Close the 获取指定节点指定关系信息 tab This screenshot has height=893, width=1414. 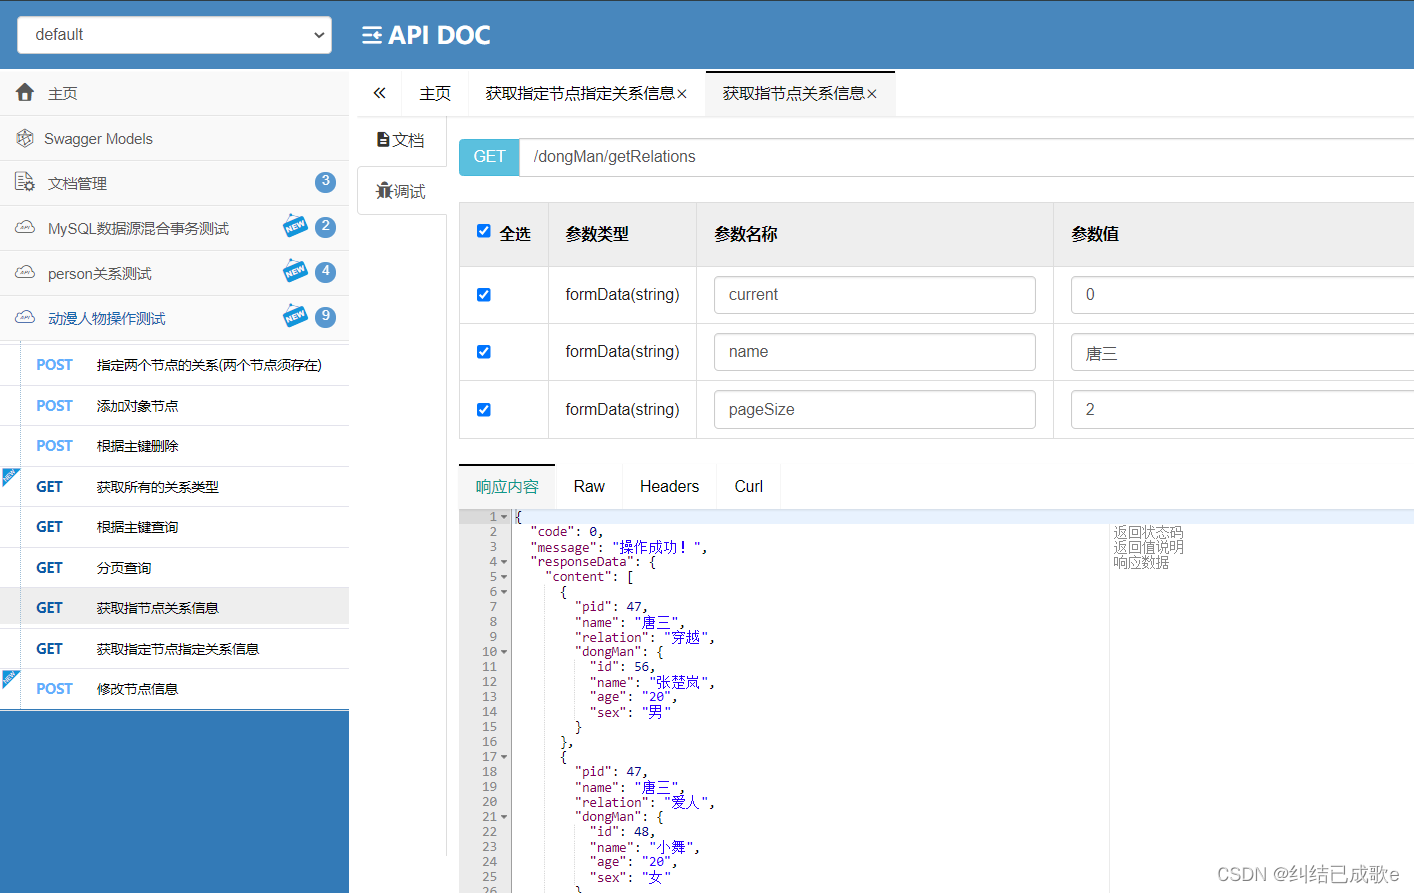point(682,94)
